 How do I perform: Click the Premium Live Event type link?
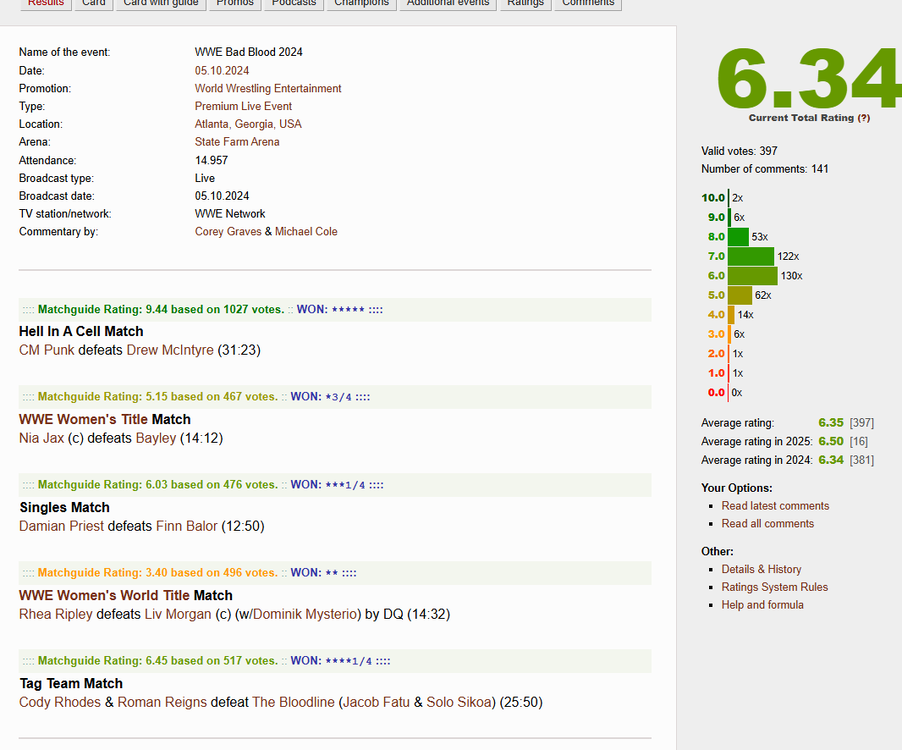click(243, 106)
